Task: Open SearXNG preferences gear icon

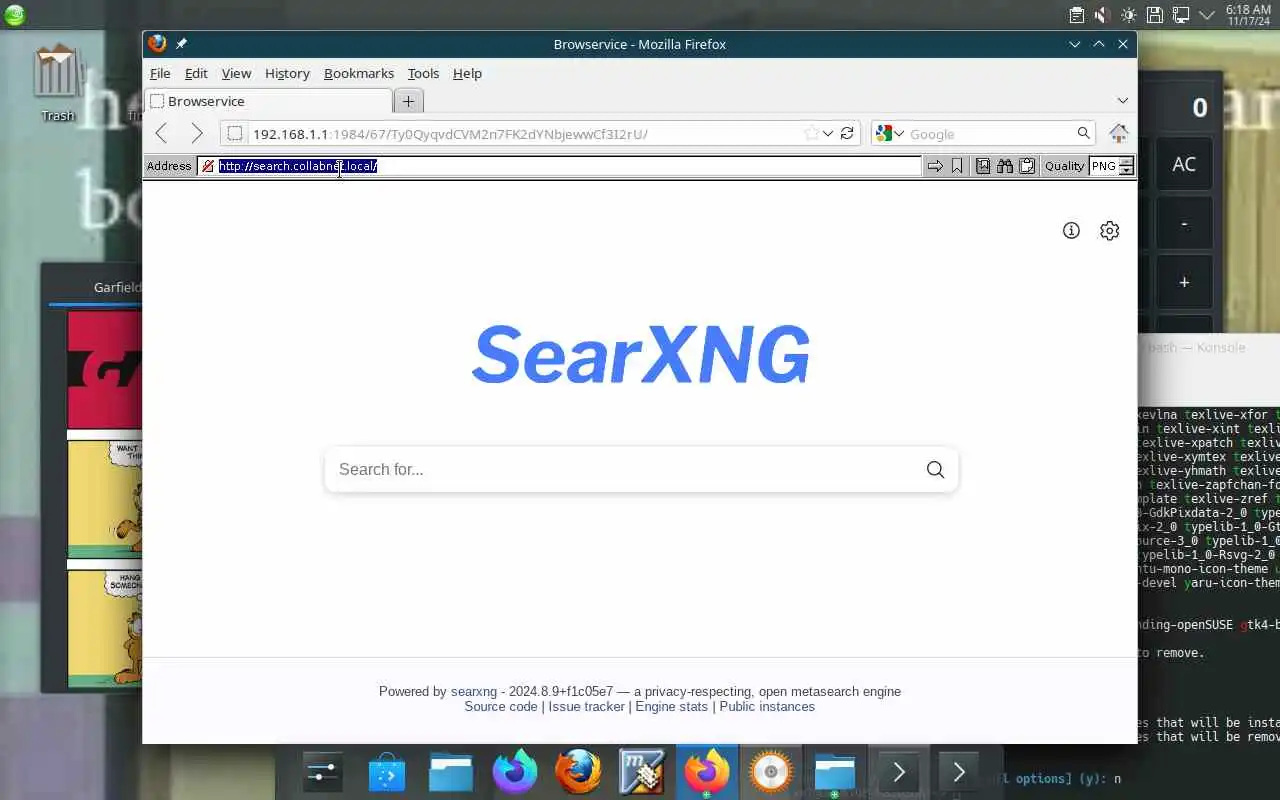Action: coord(1109,230)
